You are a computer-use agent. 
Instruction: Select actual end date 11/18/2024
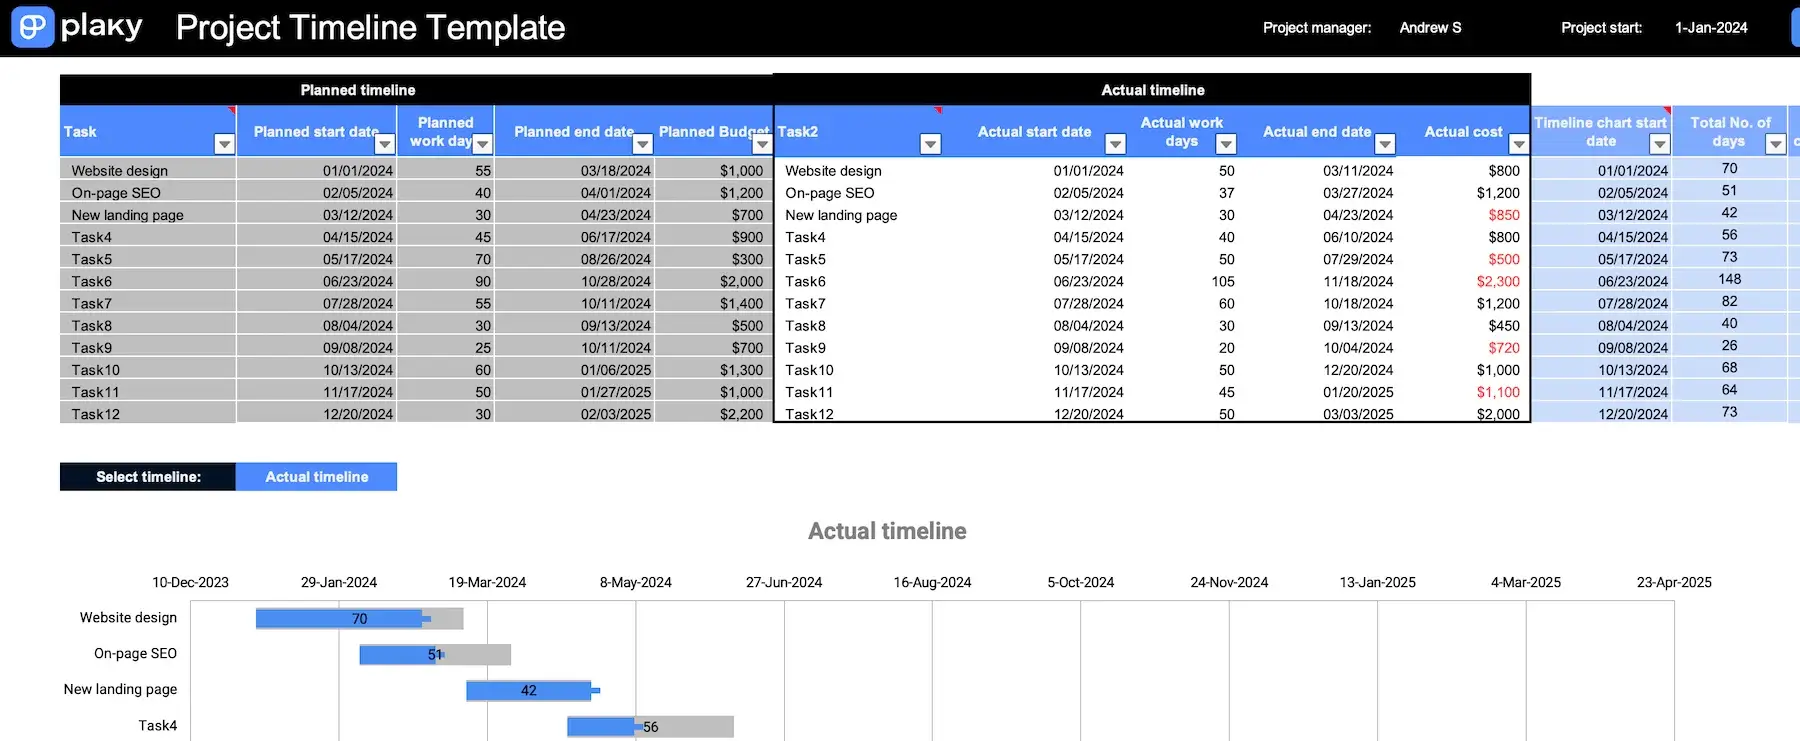click(1358, 281)
